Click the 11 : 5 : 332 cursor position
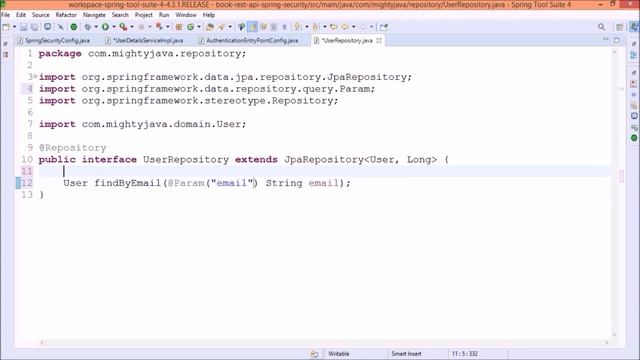 (x=464, y=354)
